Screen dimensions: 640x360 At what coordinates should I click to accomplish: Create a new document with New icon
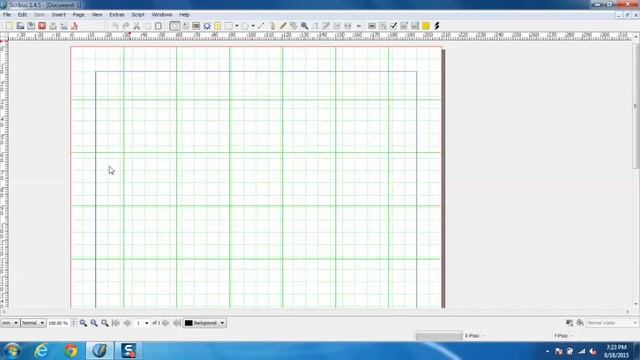(x=9, y=26)
